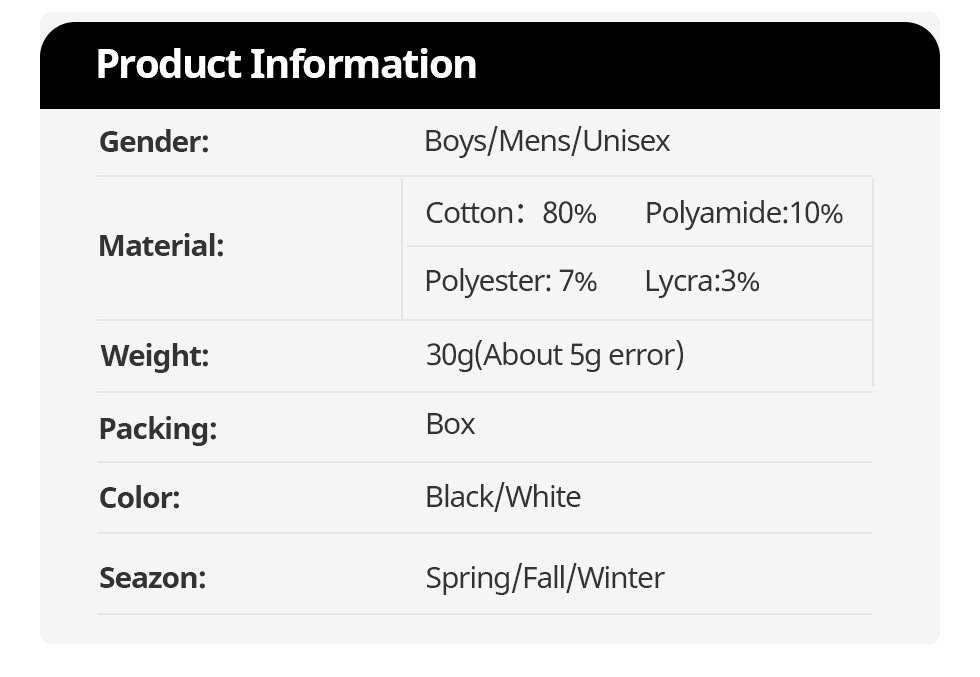Click the Packing label
Screen dimensions: 980x677
(x=158, y=428)
